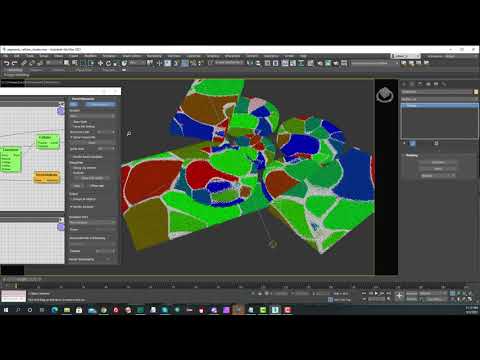Open the named selection sets dropdown
480x360 pixels.
coord(228,63)
